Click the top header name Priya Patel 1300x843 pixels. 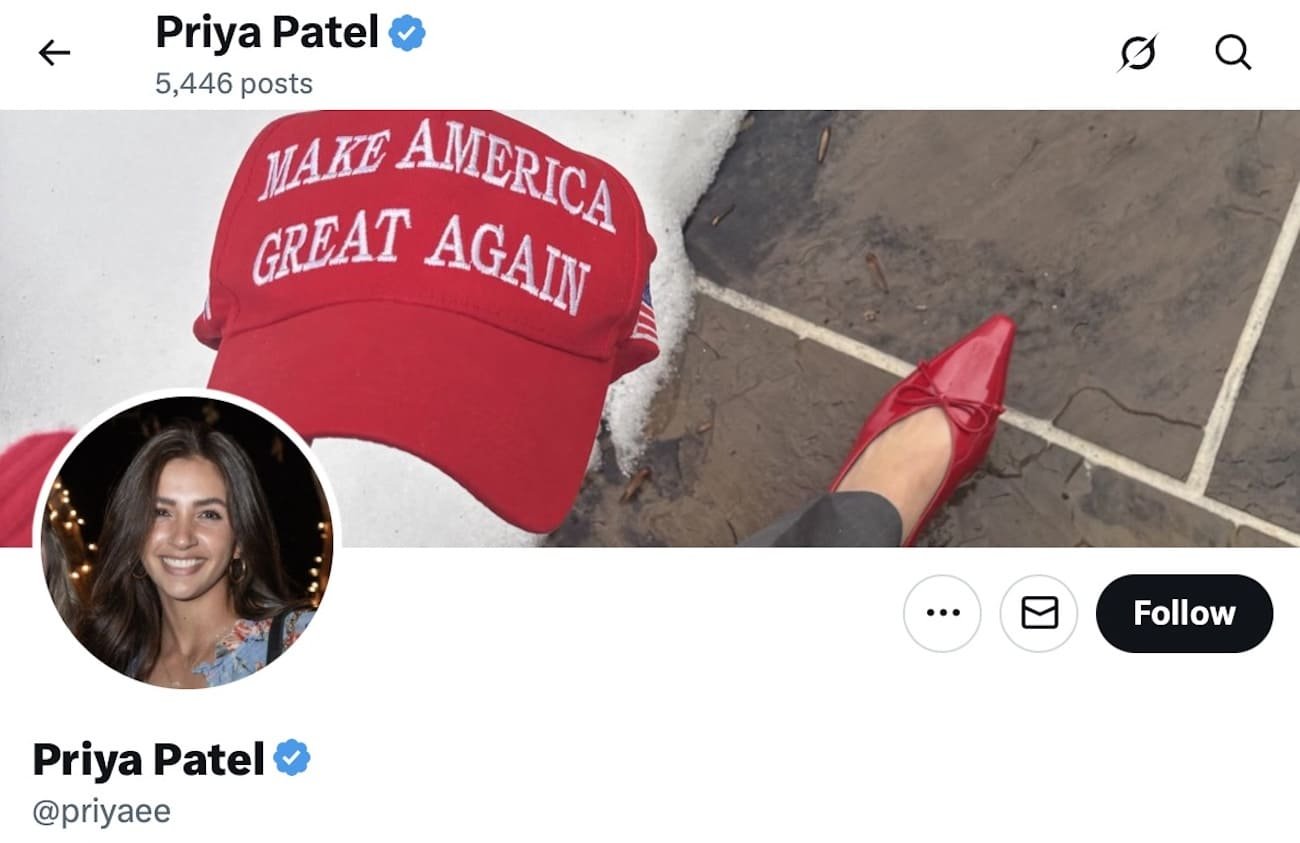tap(267, 33)
